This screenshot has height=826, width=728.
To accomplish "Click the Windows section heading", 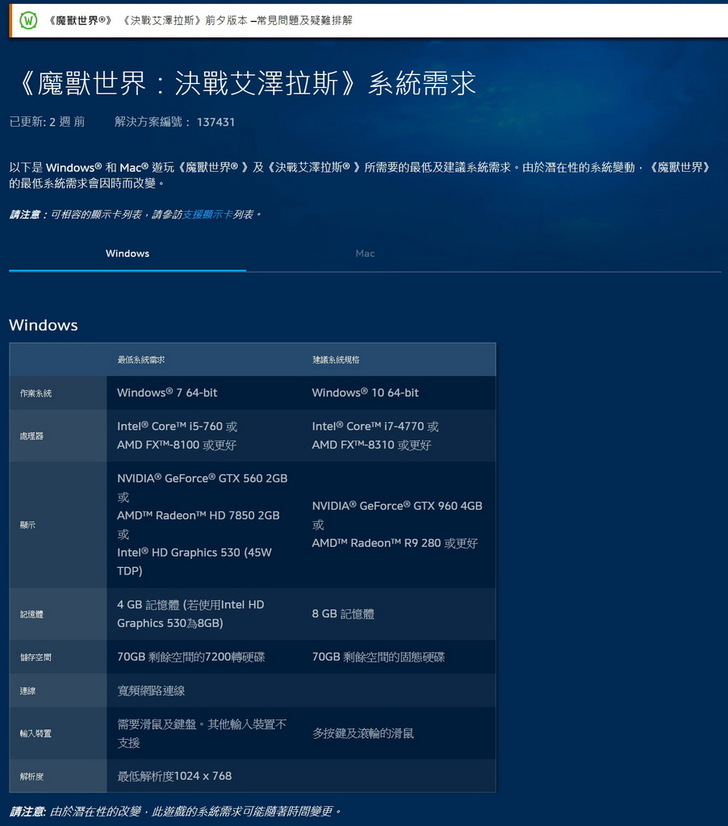I will click(x=43, y=325).
